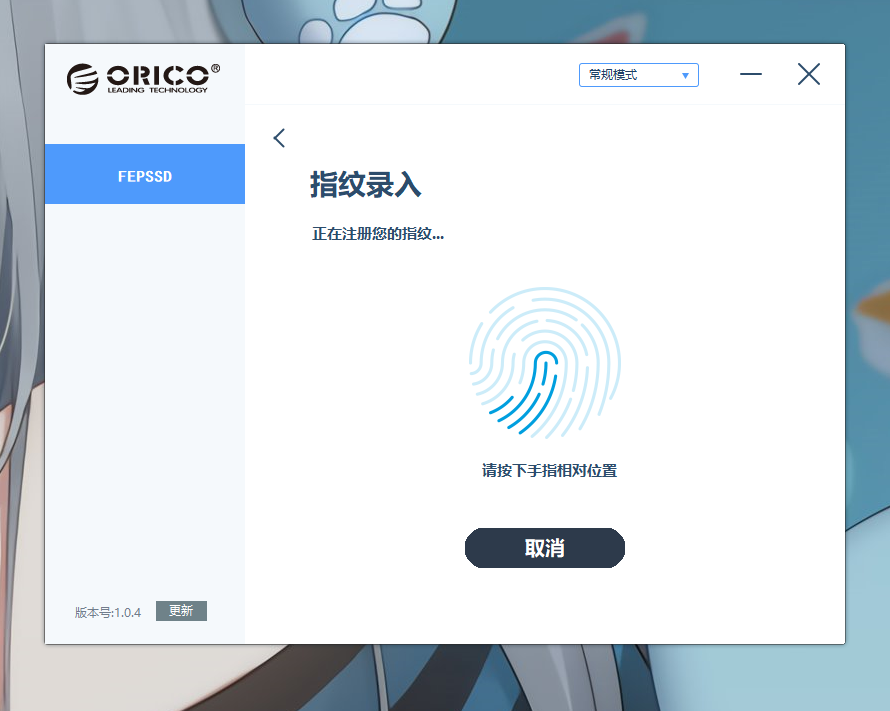Viewport: 890px width, 711px height.
Task: Open the 常规模式 mode dropdown
Action: pyautogui.click(x=639, y=75)
